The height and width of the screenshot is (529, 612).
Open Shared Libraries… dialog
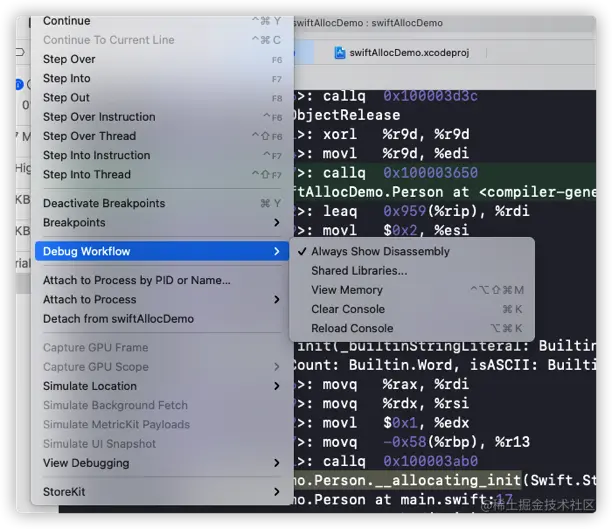click(x=412, y=271)
